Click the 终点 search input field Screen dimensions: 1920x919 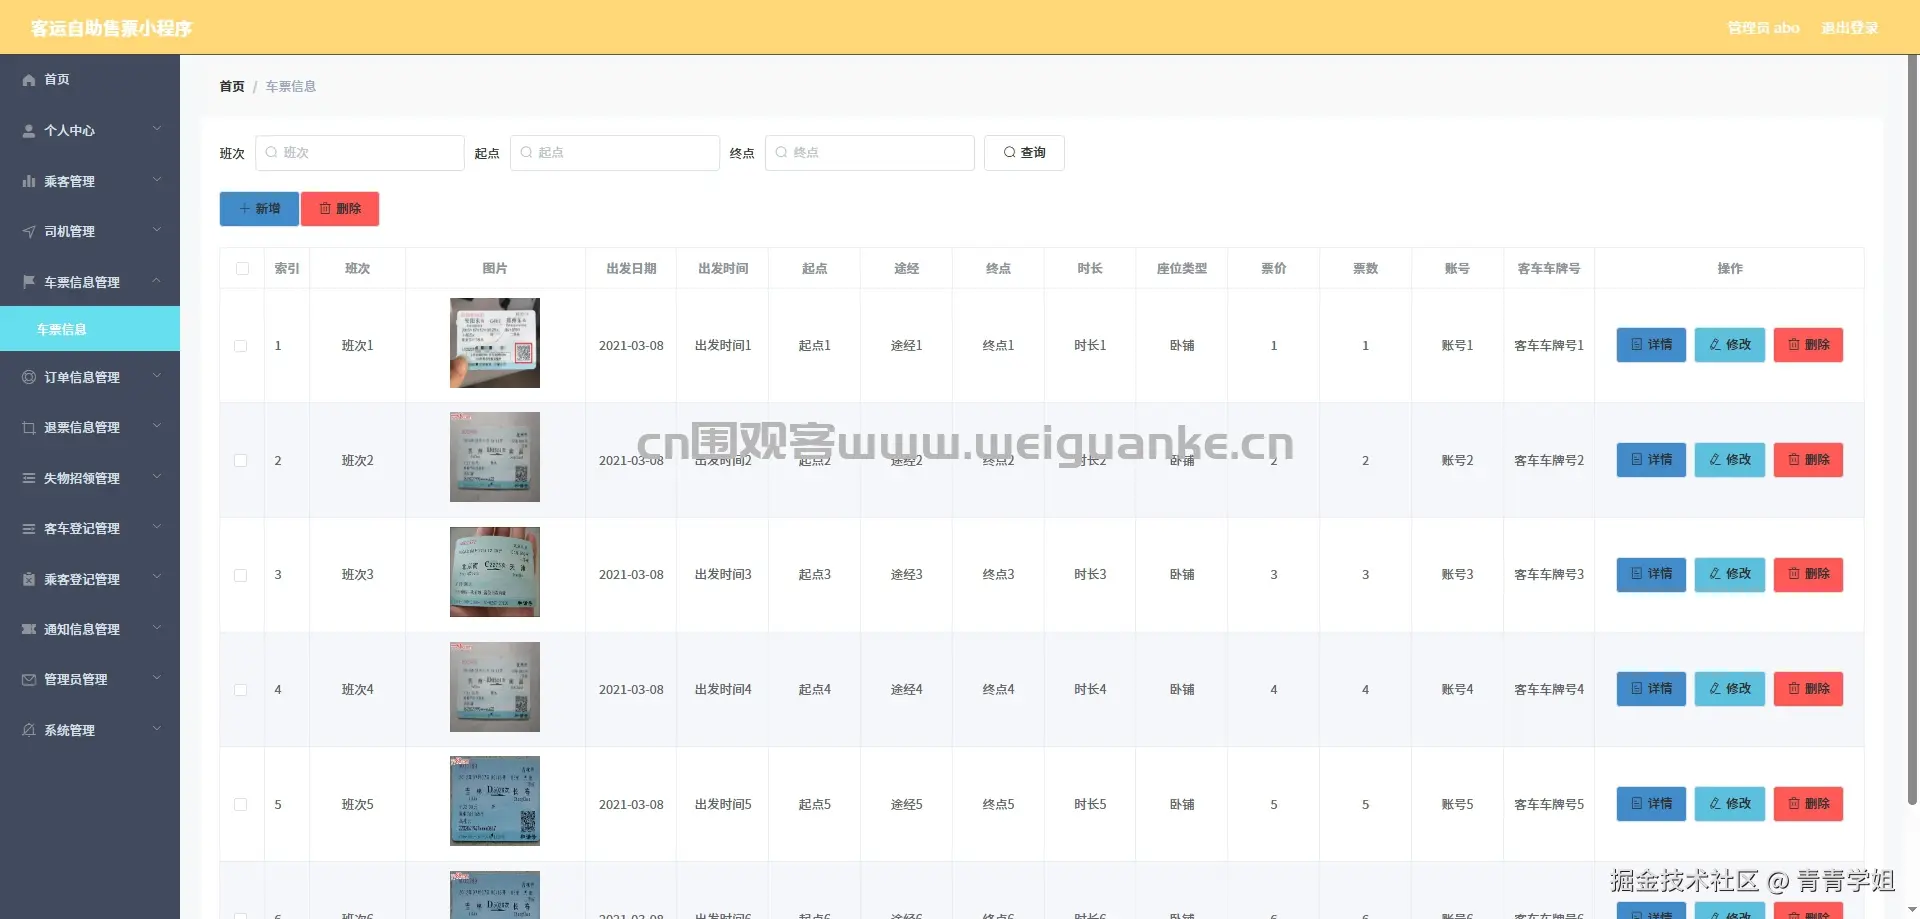click(x=870, y=153)
